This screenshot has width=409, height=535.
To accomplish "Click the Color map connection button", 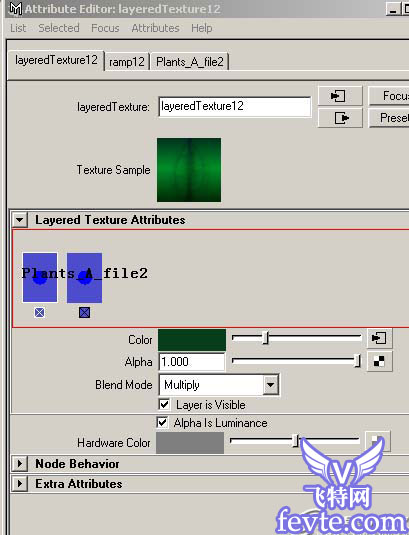I will pos(379,338).
